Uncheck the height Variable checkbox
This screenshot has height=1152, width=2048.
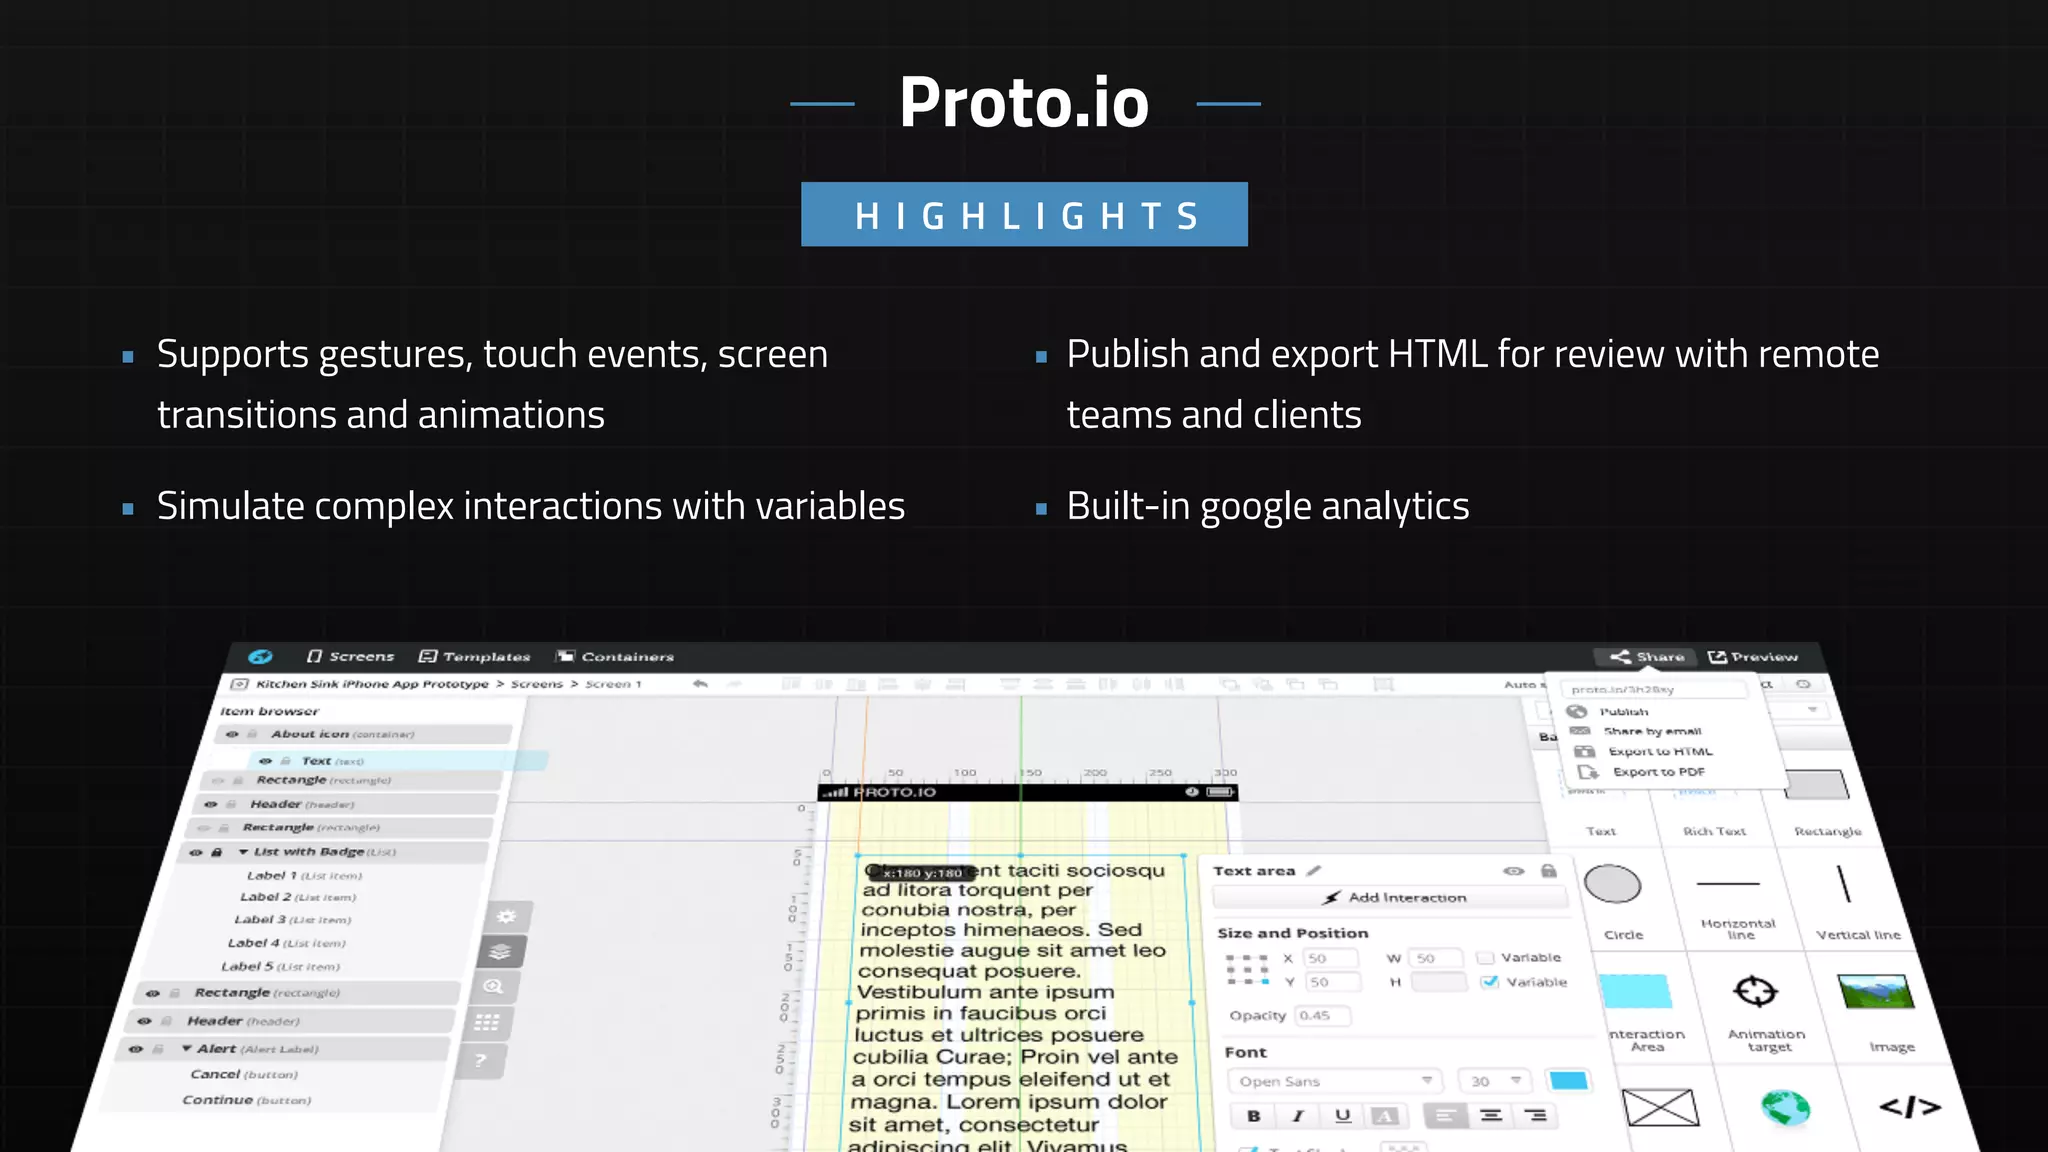(1490, 982)
